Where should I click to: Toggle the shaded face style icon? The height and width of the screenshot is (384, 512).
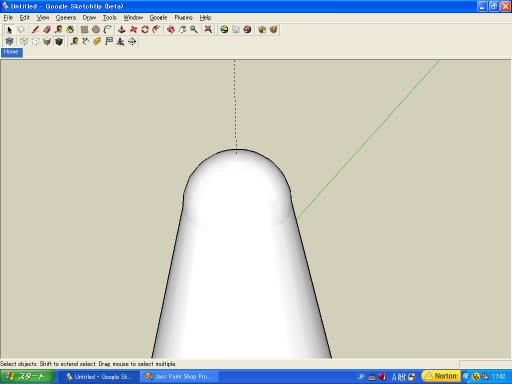pyautogui.click(x=47, y=42)
